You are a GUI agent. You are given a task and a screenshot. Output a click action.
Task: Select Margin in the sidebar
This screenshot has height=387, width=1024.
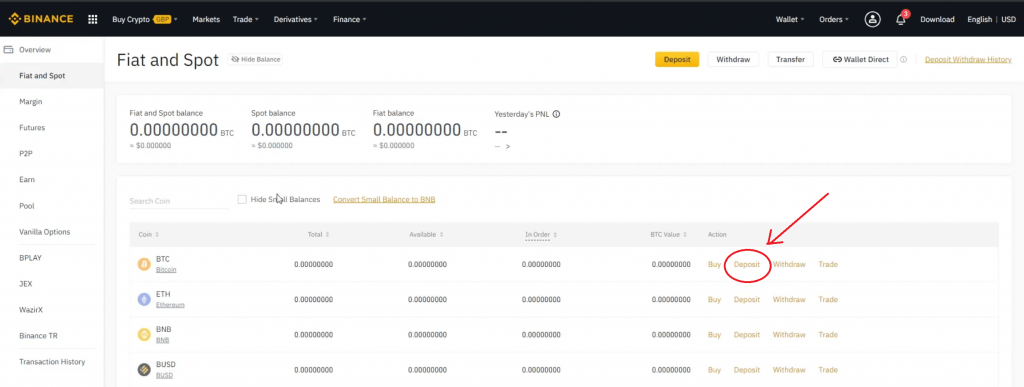31,102
